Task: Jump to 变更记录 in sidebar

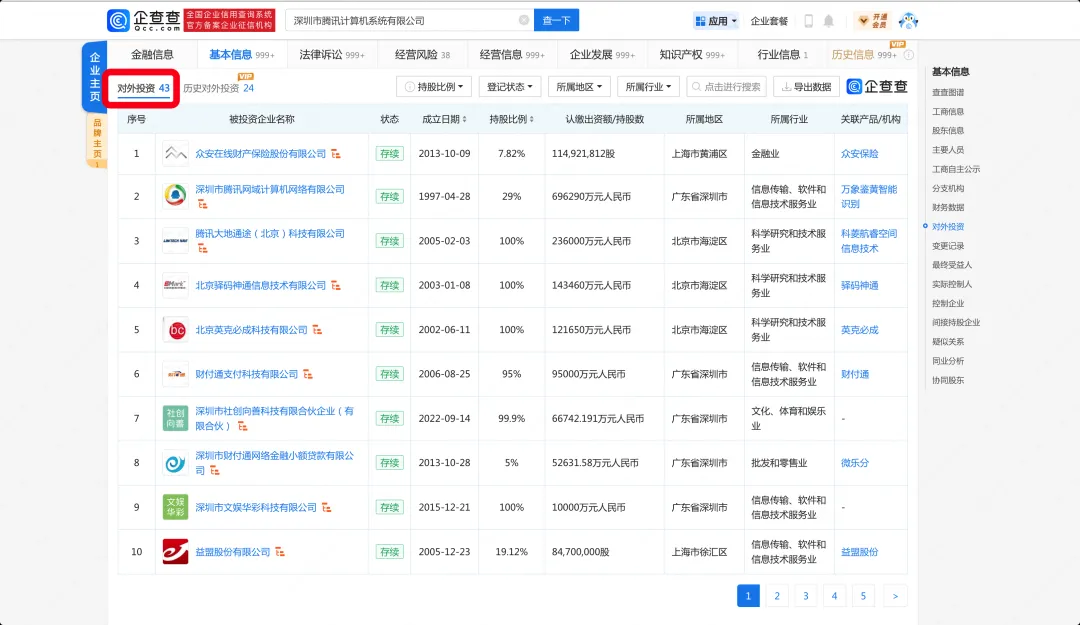Action: 948,246
